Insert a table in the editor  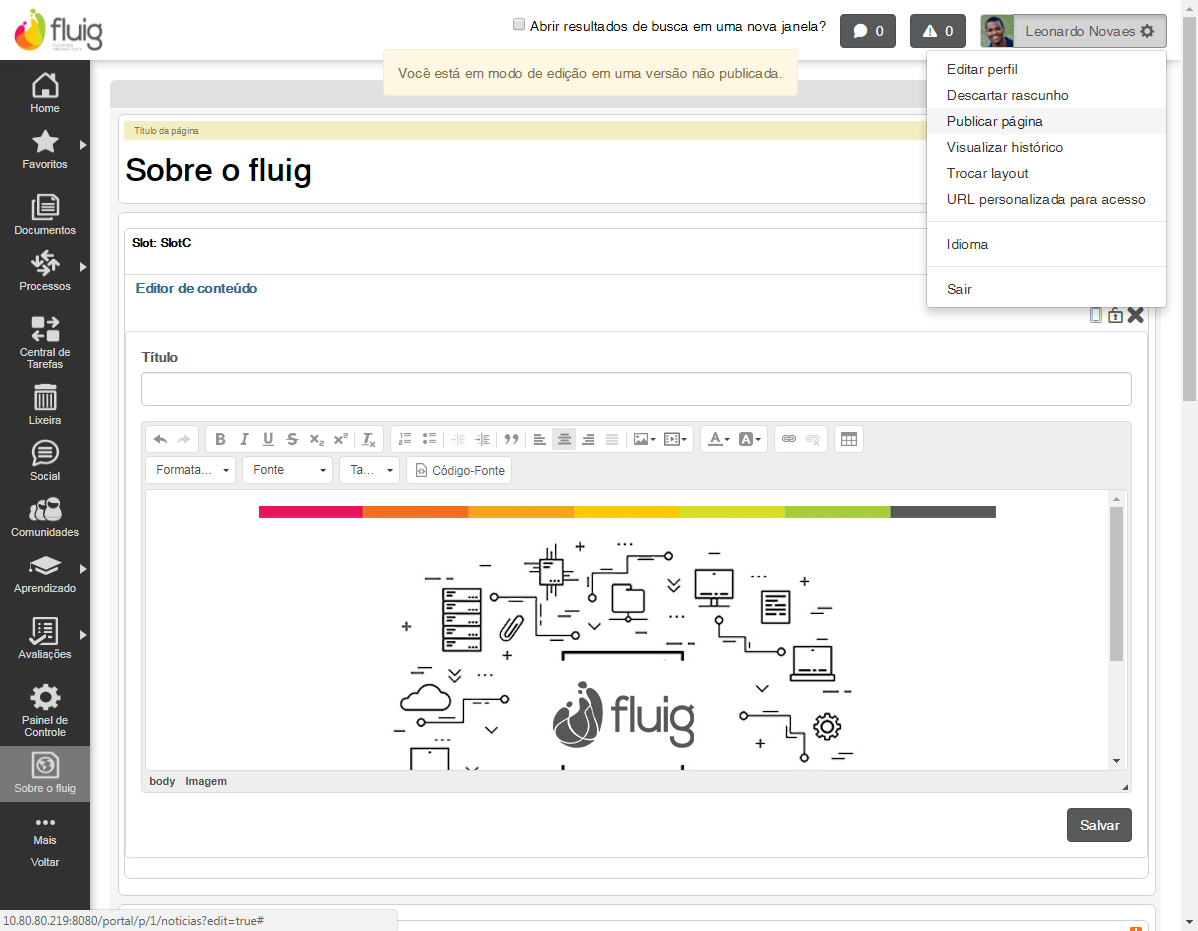pyautogui.click(x=848, y=439)
